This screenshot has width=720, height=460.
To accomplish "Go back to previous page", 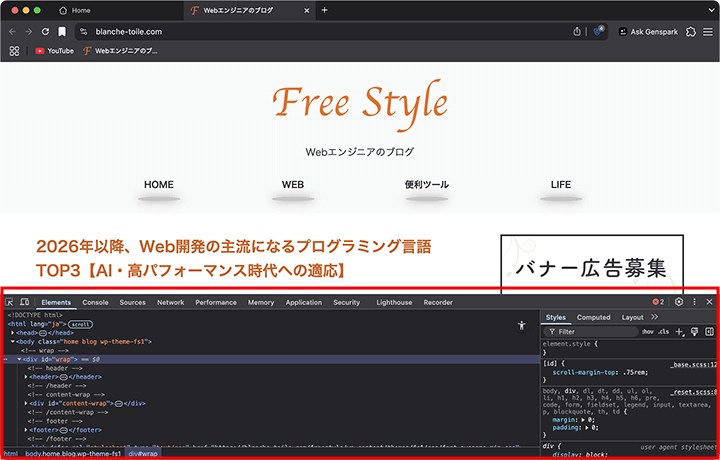I will 12,32.
